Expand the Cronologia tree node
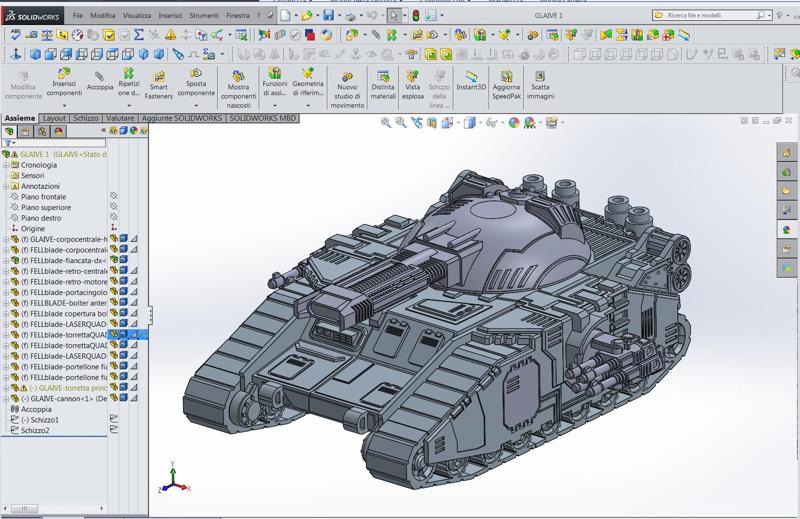The image size is (800, 519). [6, 166]
